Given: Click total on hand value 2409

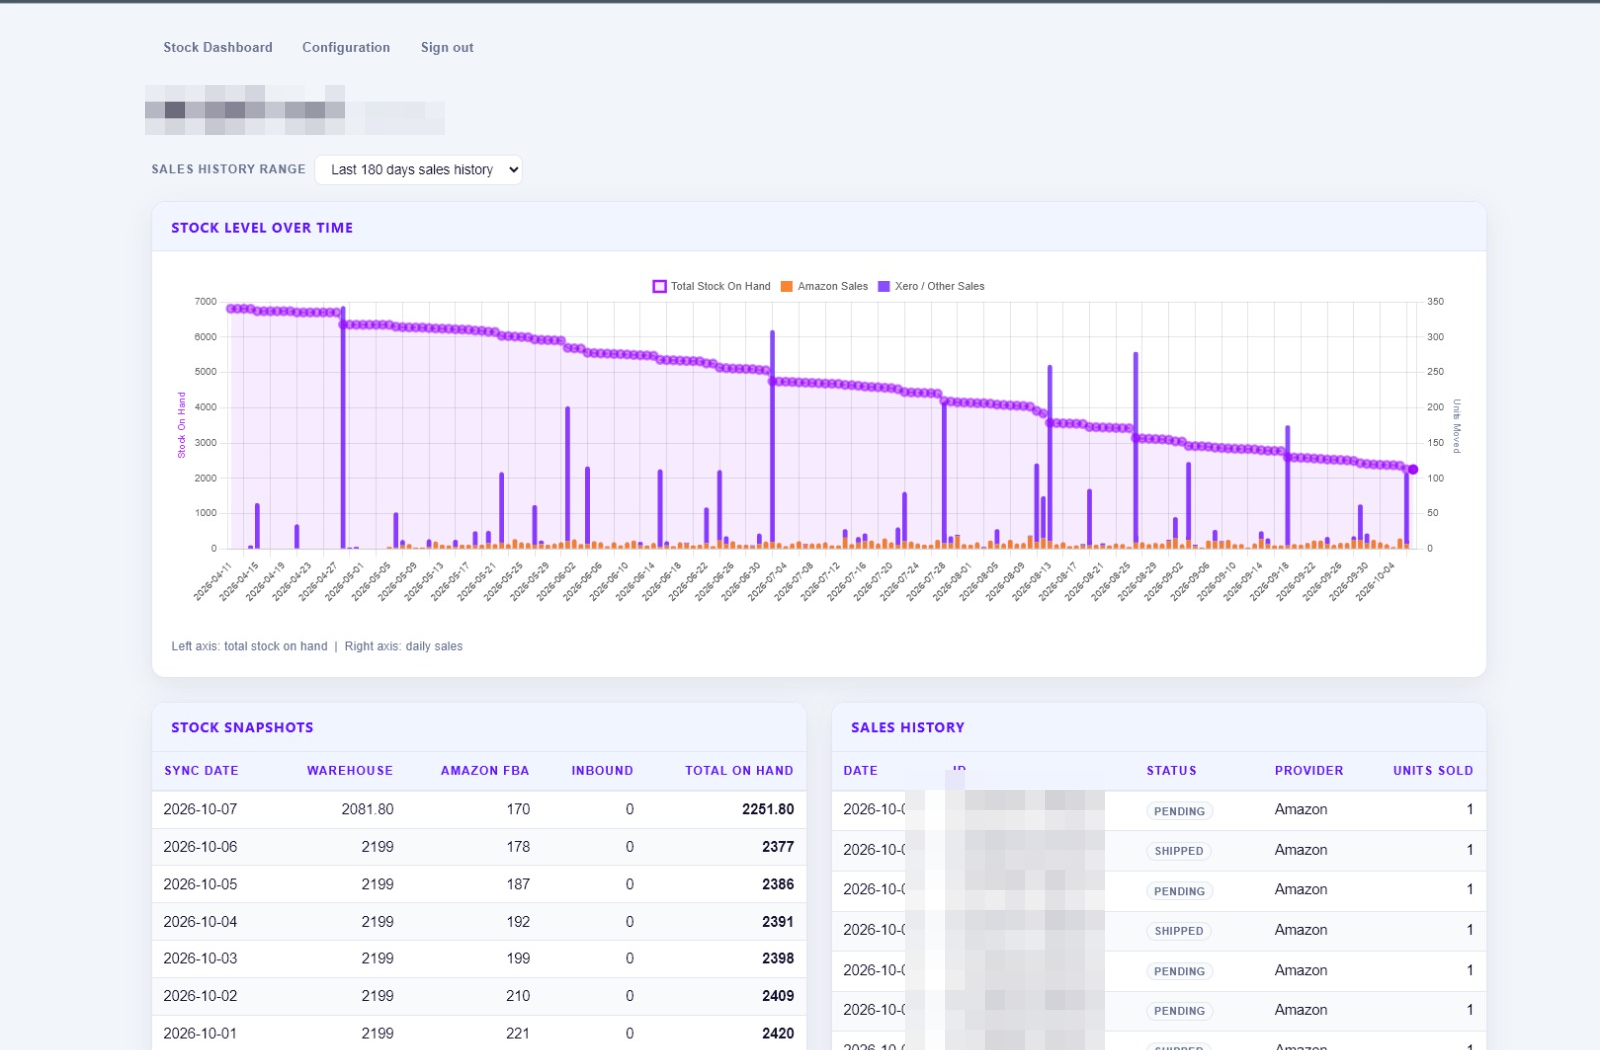Looking at the screenshot, I should tap(778, 996).
